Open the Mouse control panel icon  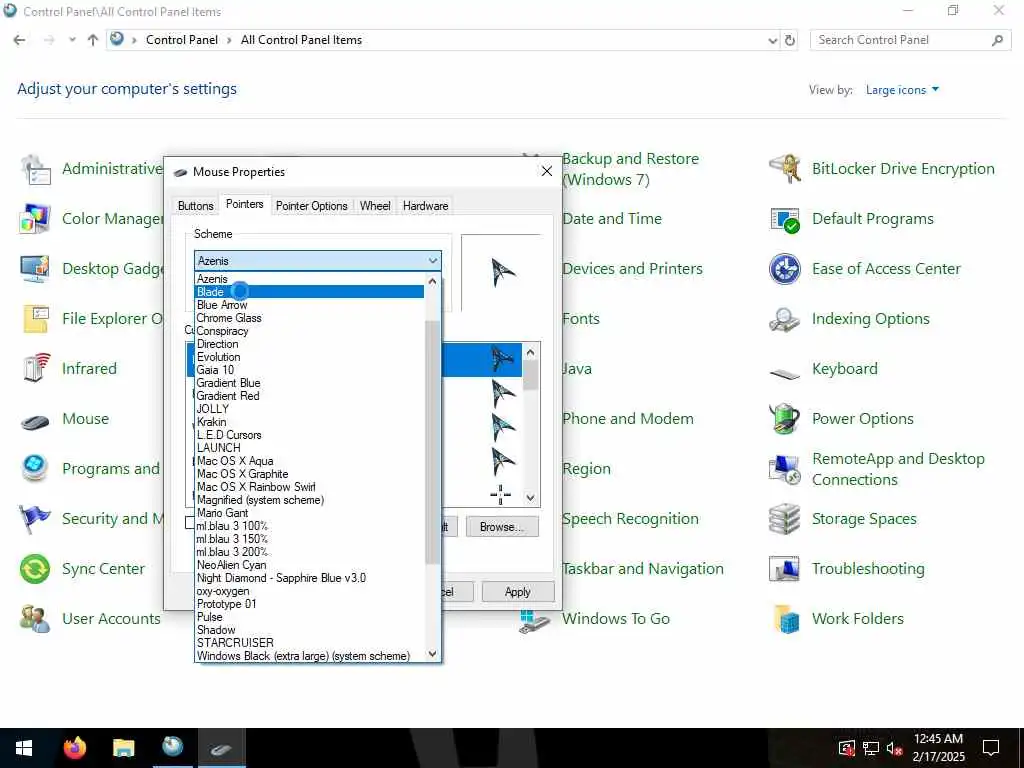point(35,419)
